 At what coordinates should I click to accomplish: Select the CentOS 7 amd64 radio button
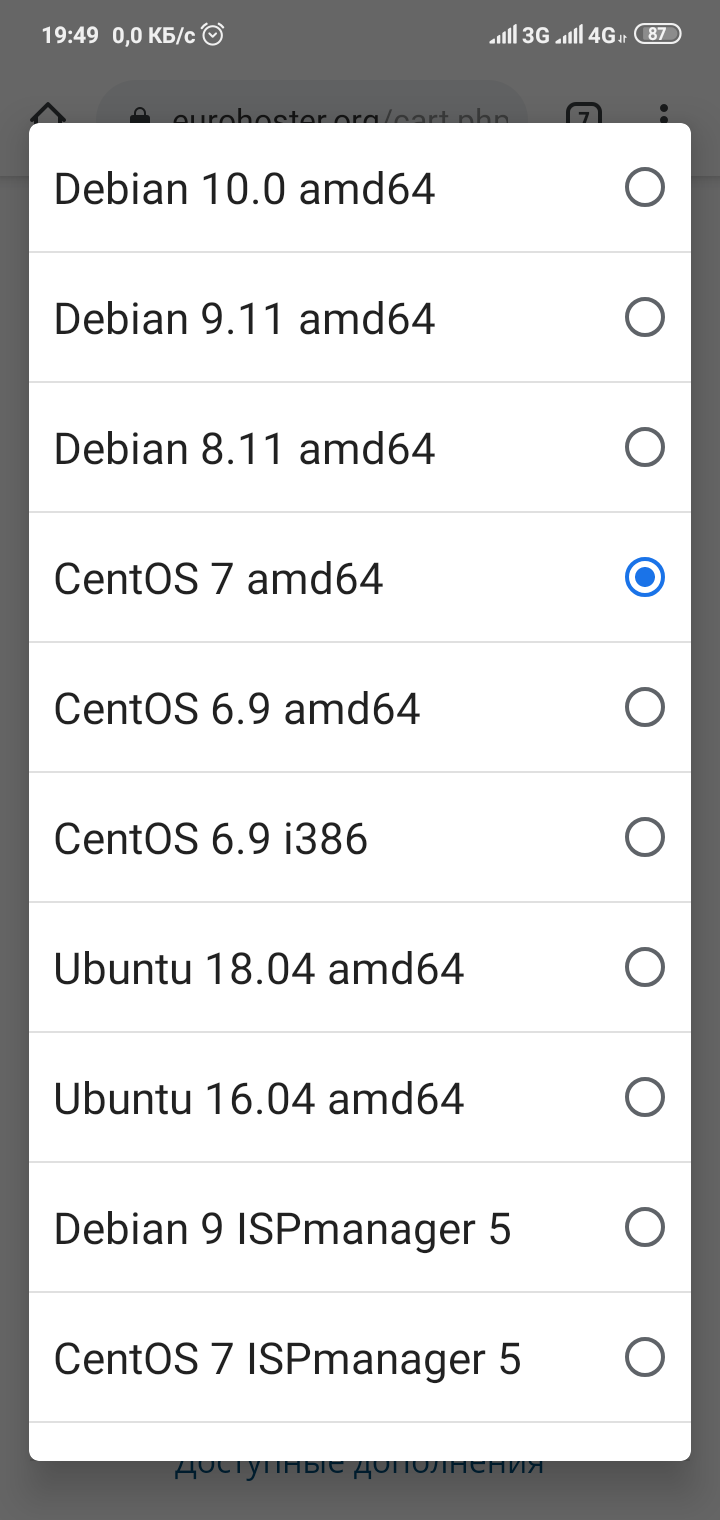pos(644,577)
